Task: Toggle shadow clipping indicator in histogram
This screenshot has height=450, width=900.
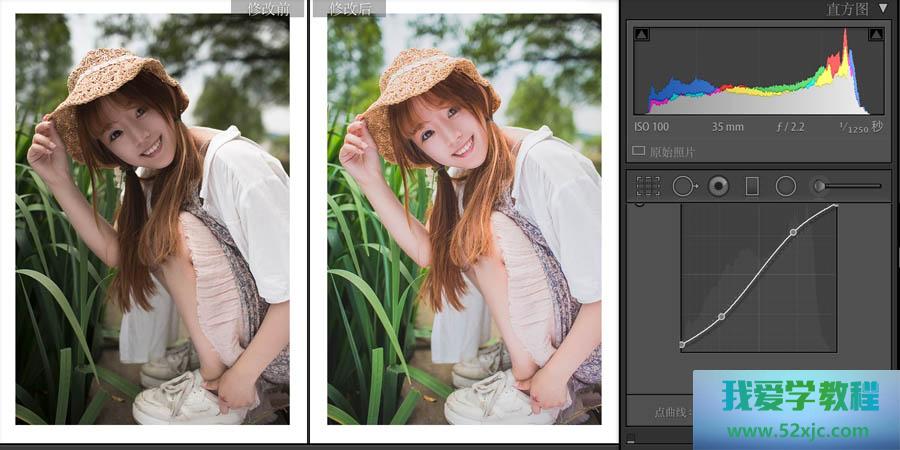Action: 642,35
